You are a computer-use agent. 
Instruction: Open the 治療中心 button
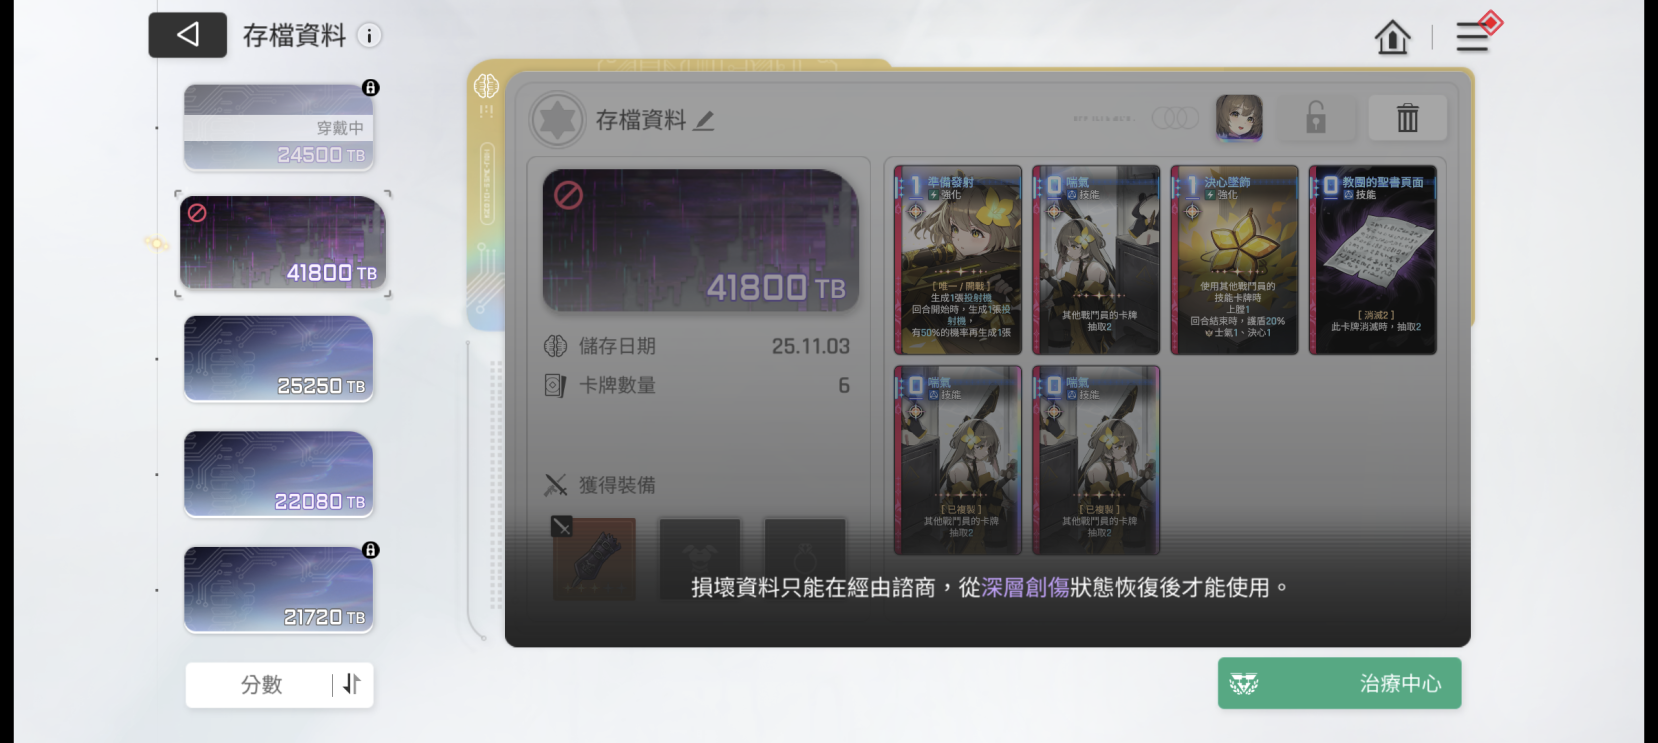[1339, 683]
